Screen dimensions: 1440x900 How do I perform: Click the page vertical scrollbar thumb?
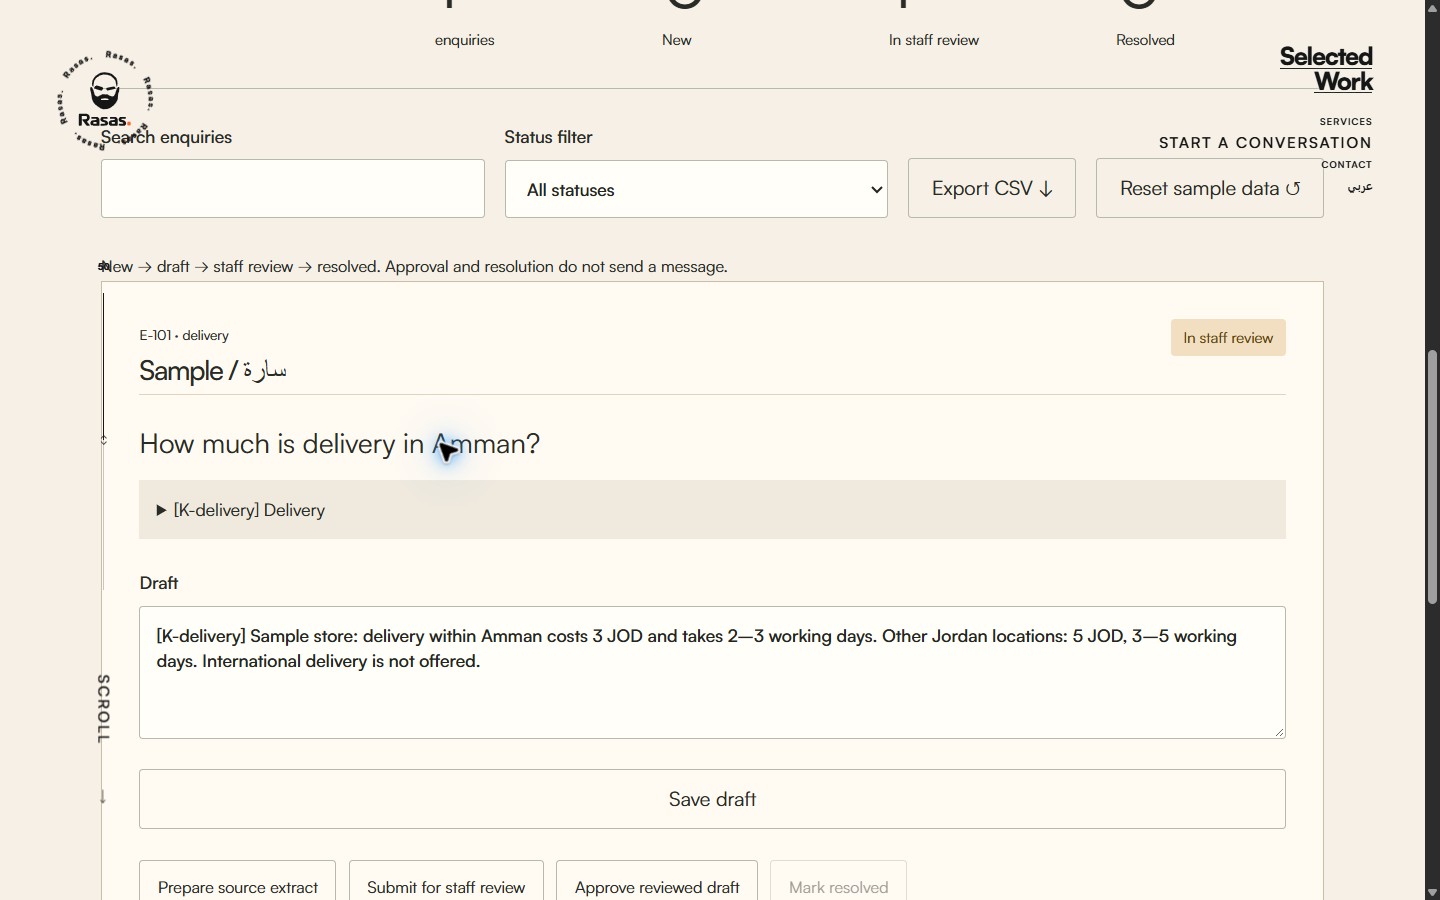click(1432, 477)
